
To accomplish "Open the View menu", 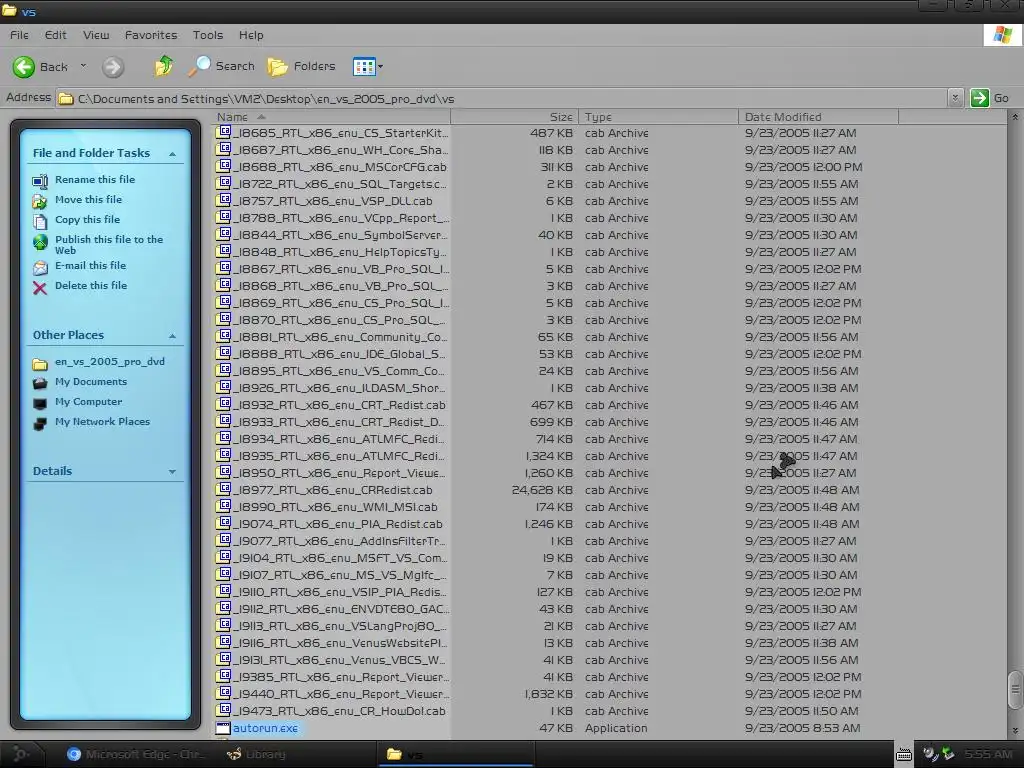I will click(x=96, y=35).
